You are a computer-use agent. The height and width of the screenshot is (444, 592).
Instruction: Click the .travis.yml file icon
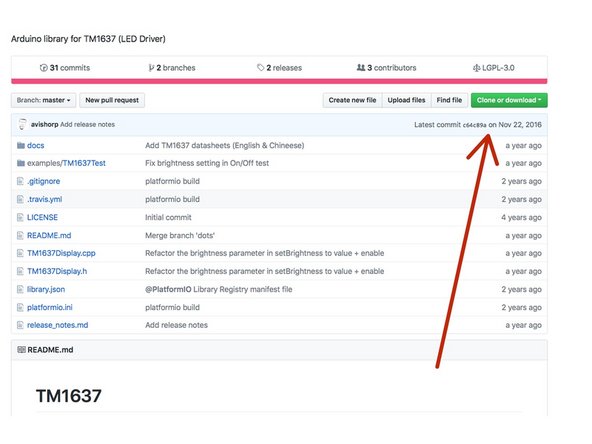(x=20, y=199)
